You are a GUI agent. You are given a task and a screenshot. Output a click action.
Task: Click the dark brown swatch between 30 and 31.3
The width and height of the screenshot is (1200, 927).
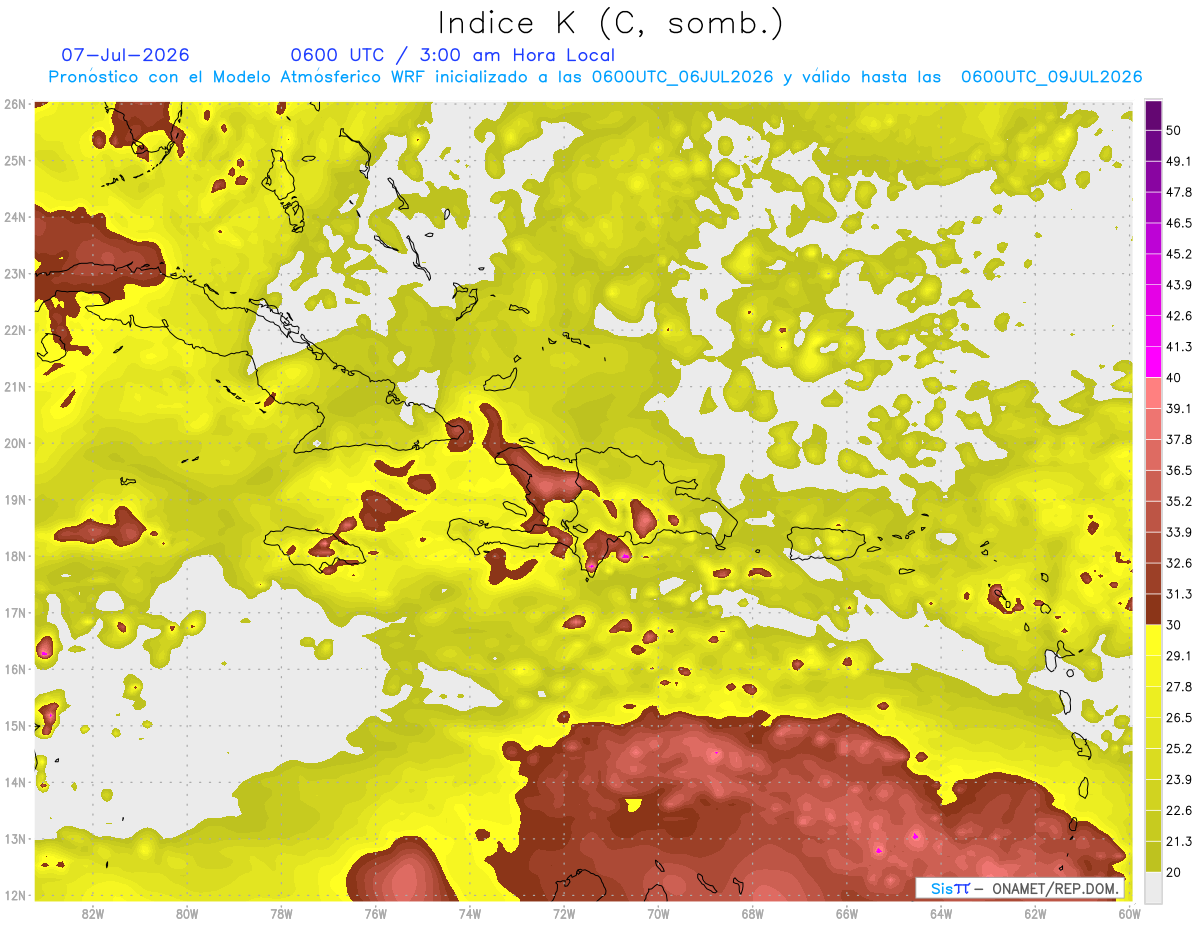(1153, 609)
